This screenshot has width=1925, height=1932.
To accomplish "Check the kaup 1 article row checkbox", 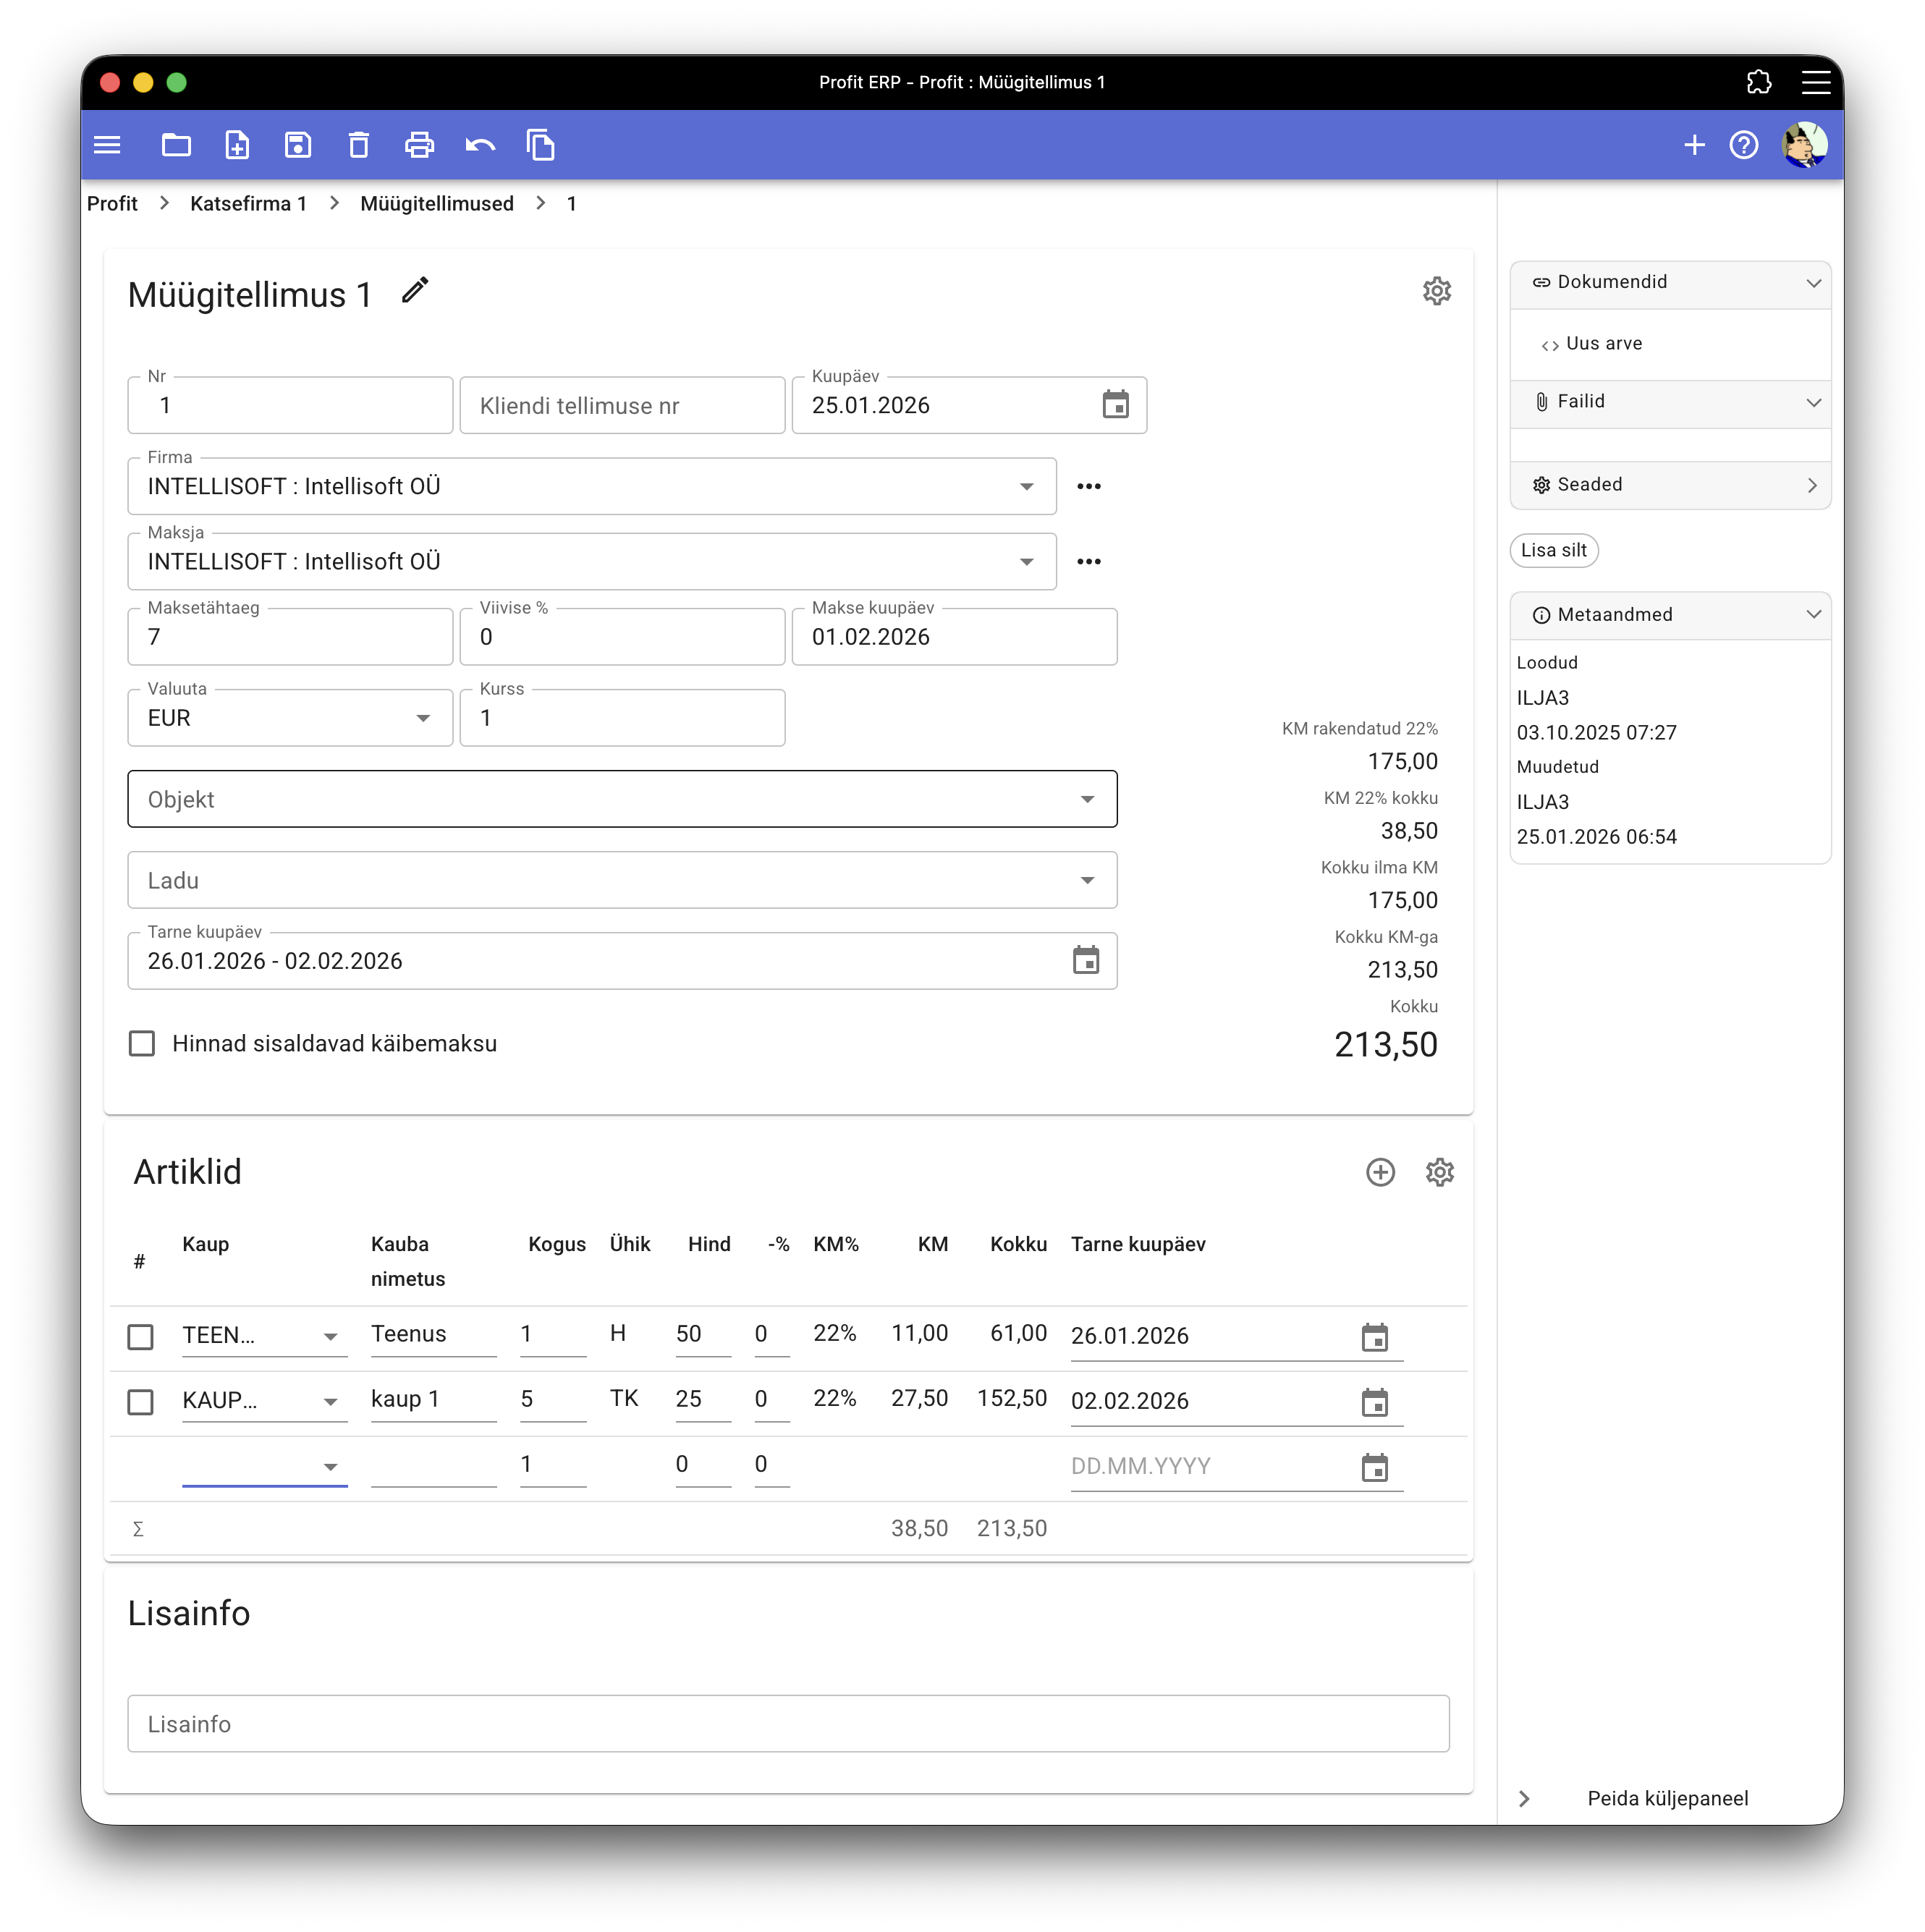I will pos(141,1402).
